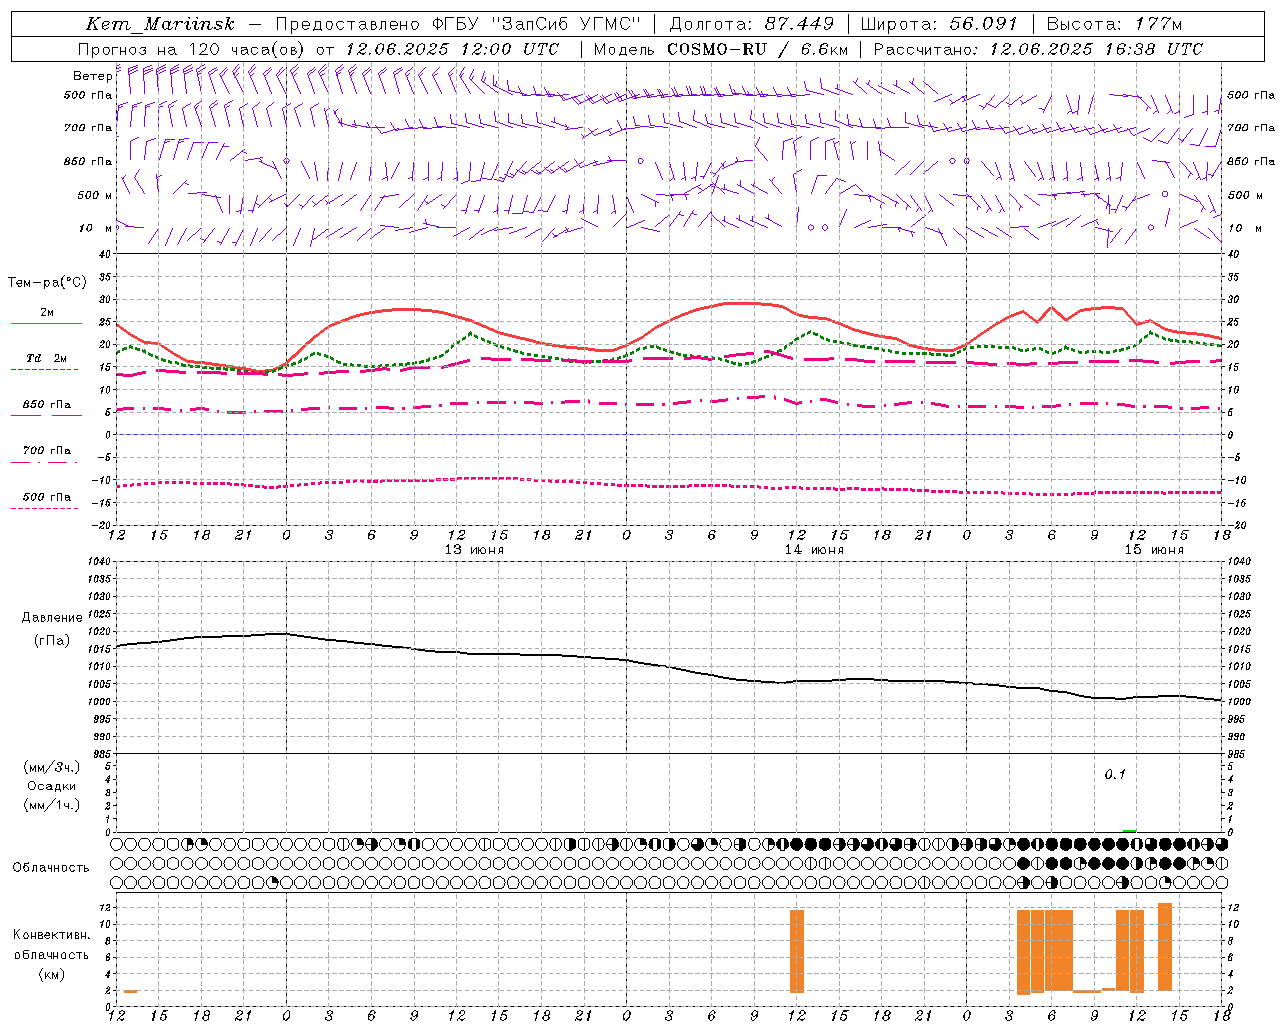This screenshot has width=1280, height=1024.
Task: Click the 15 июня date label
Action: click(1154, 550)
